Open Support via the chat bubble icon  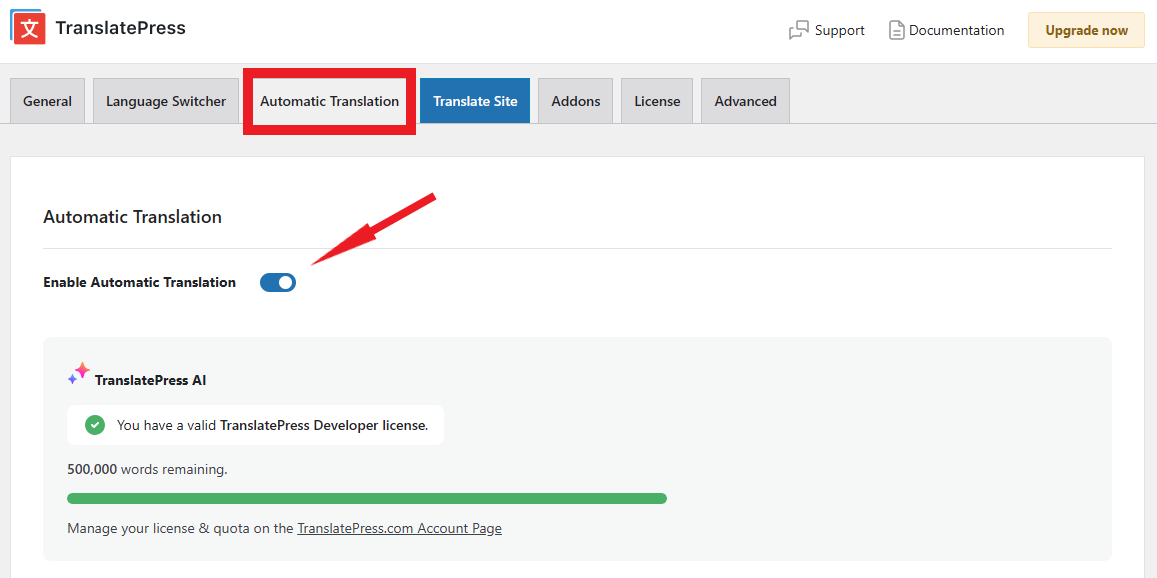click(x=800, y=30)
